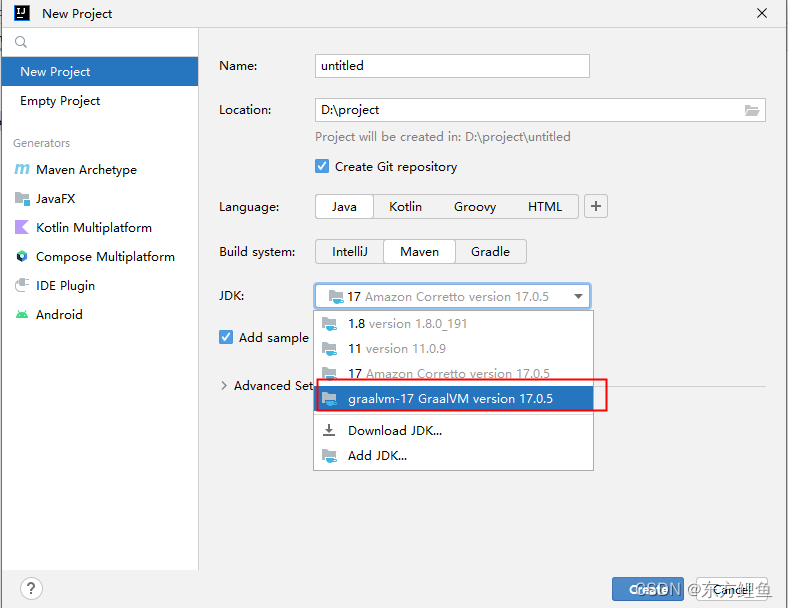This screenshot has height=608, width=788.
Task: Click the Name input field
Action: [x=452, y=66]
